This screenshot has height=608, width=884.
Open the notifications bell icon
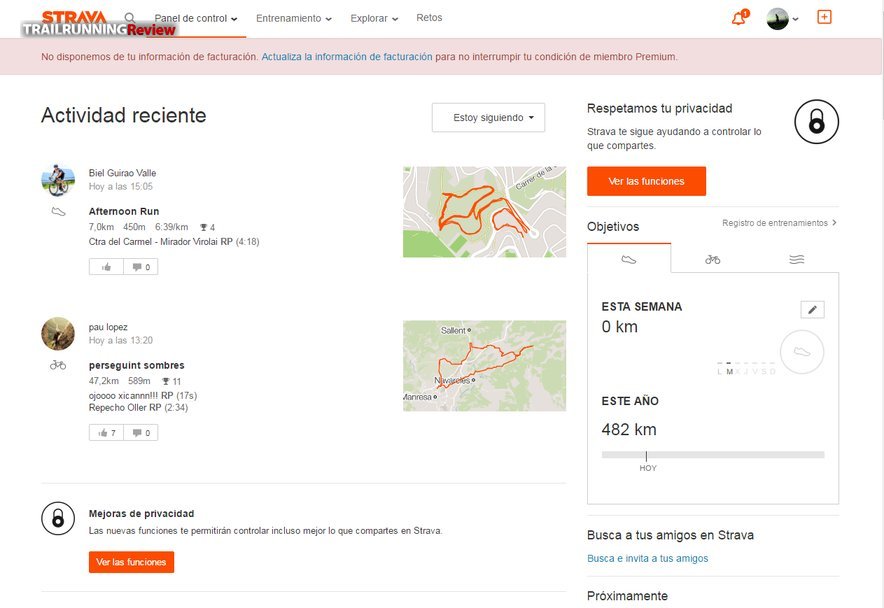(x=739, y=18)
